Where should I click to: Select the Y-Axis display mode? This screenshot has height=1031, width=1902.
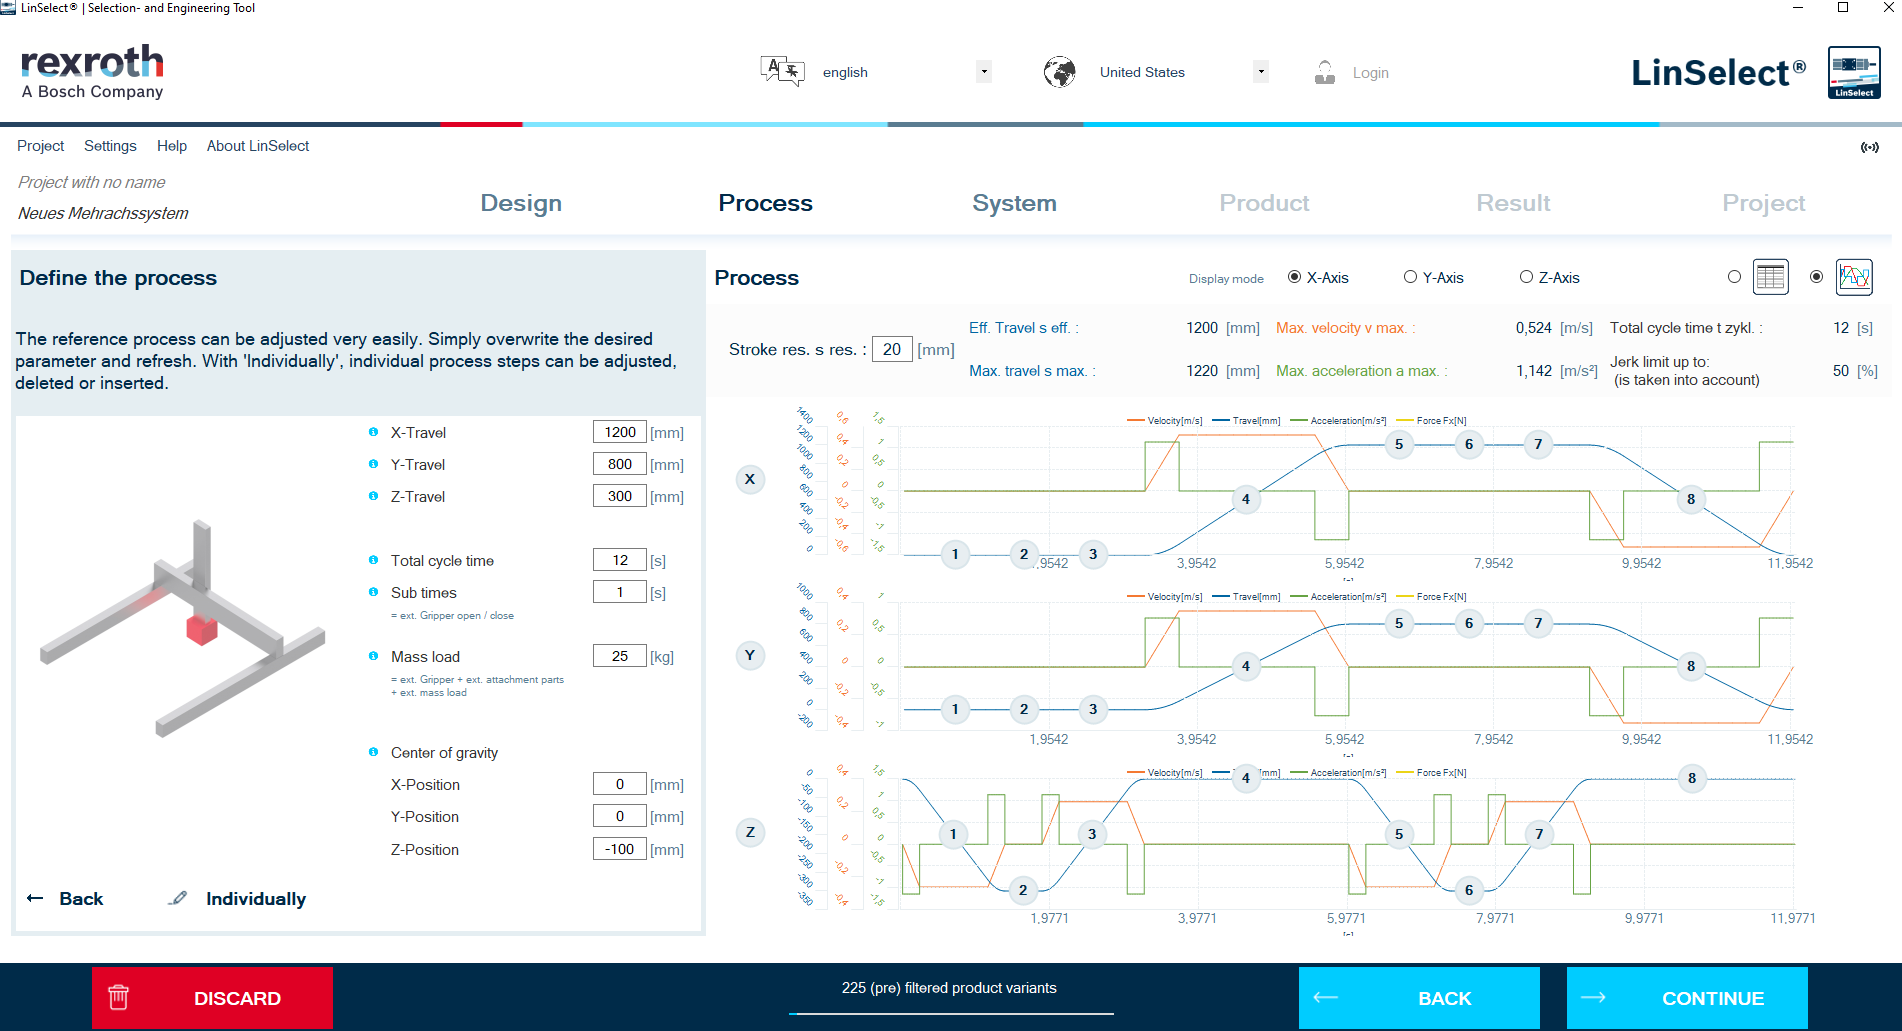(1410, 277)
